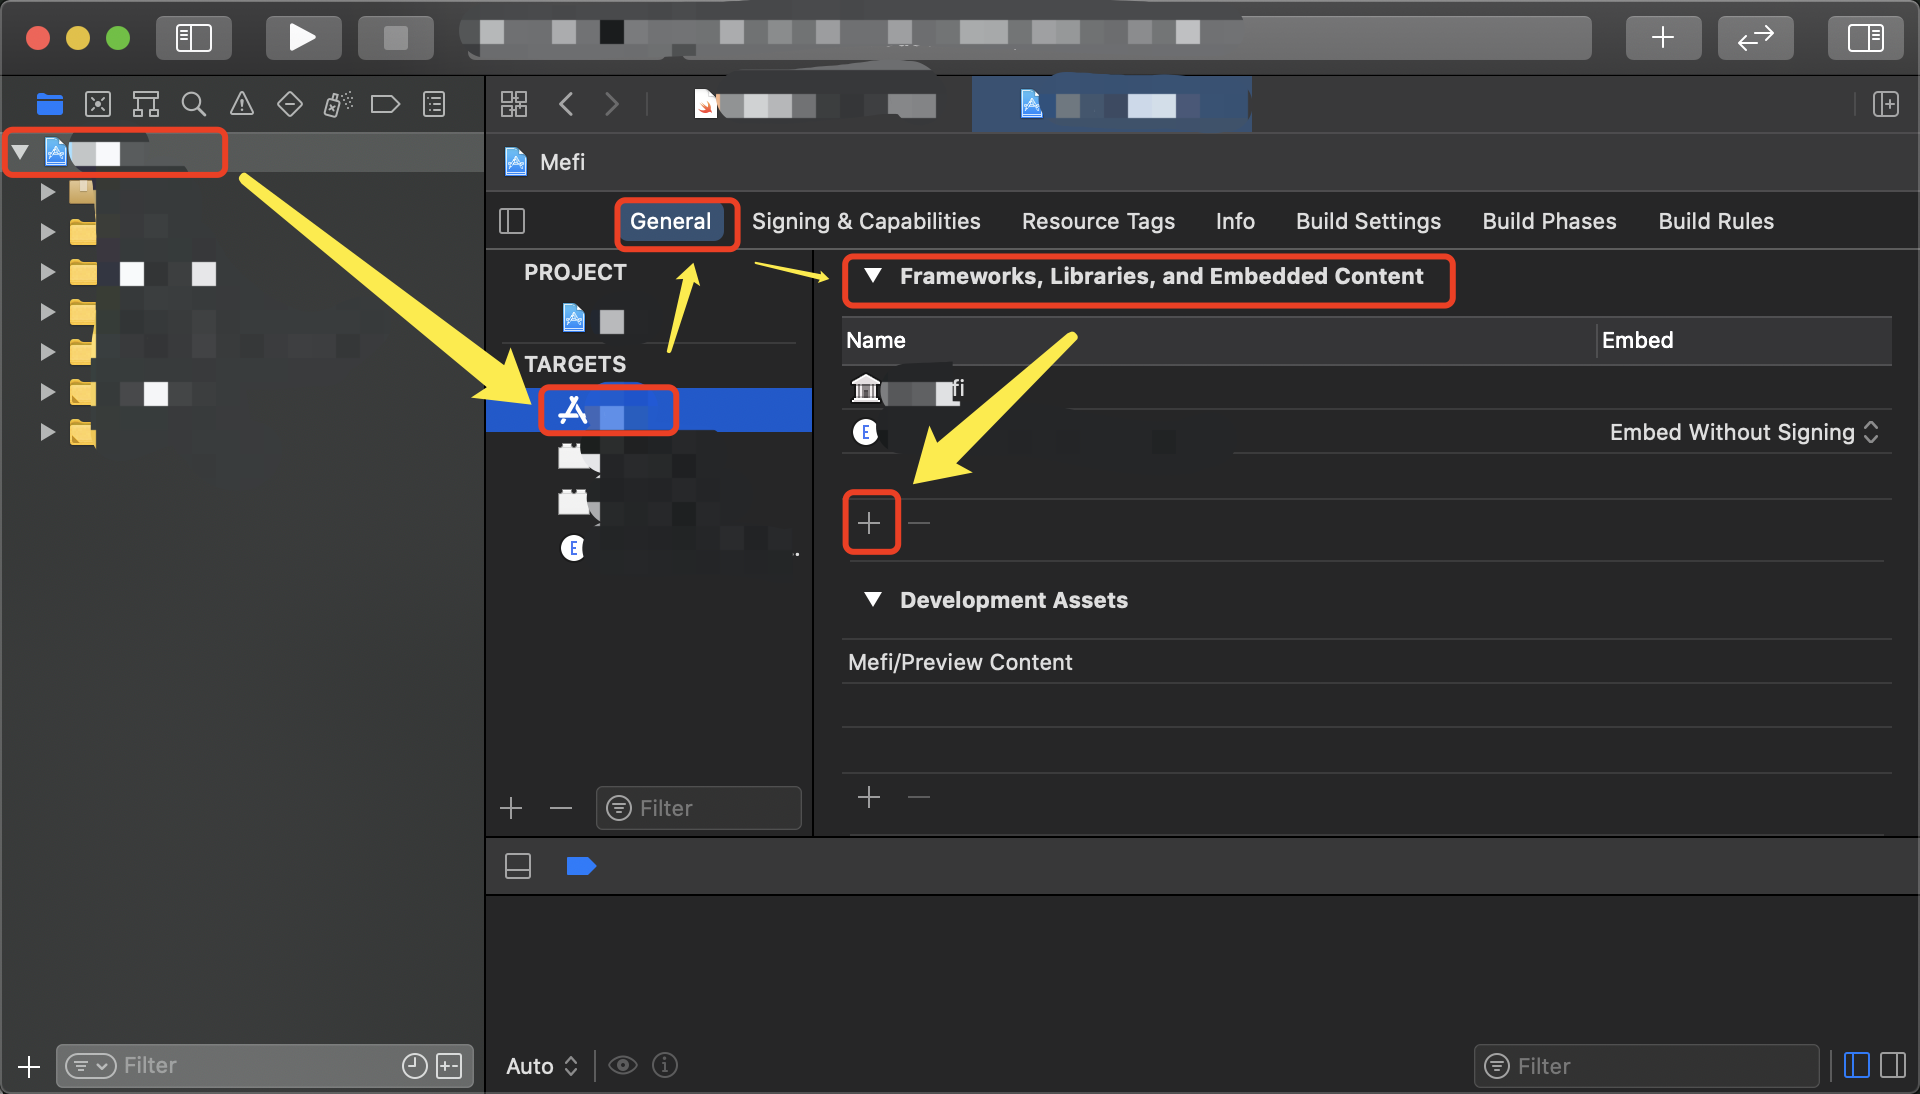Collapse the root project disclosure triangle

click(x=20, y=153)
